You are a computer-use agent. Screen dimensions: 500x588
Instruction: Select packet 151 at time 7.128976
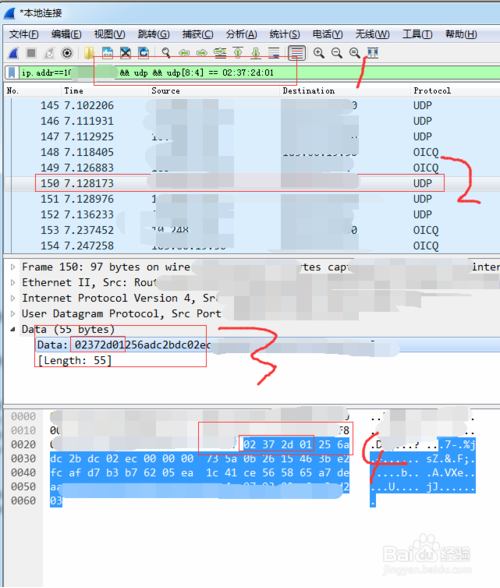click(x=251, y=199)
